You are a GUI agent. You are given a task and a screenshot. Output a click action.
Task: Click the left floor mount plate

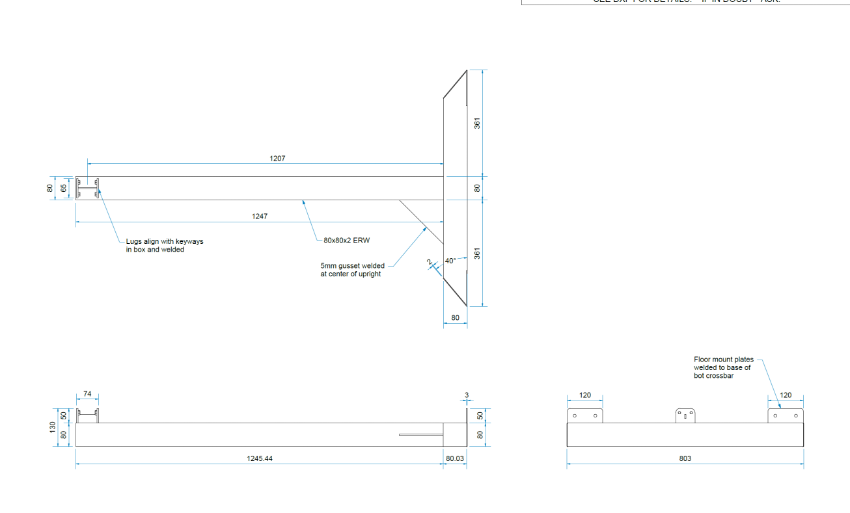pos(584,415)
